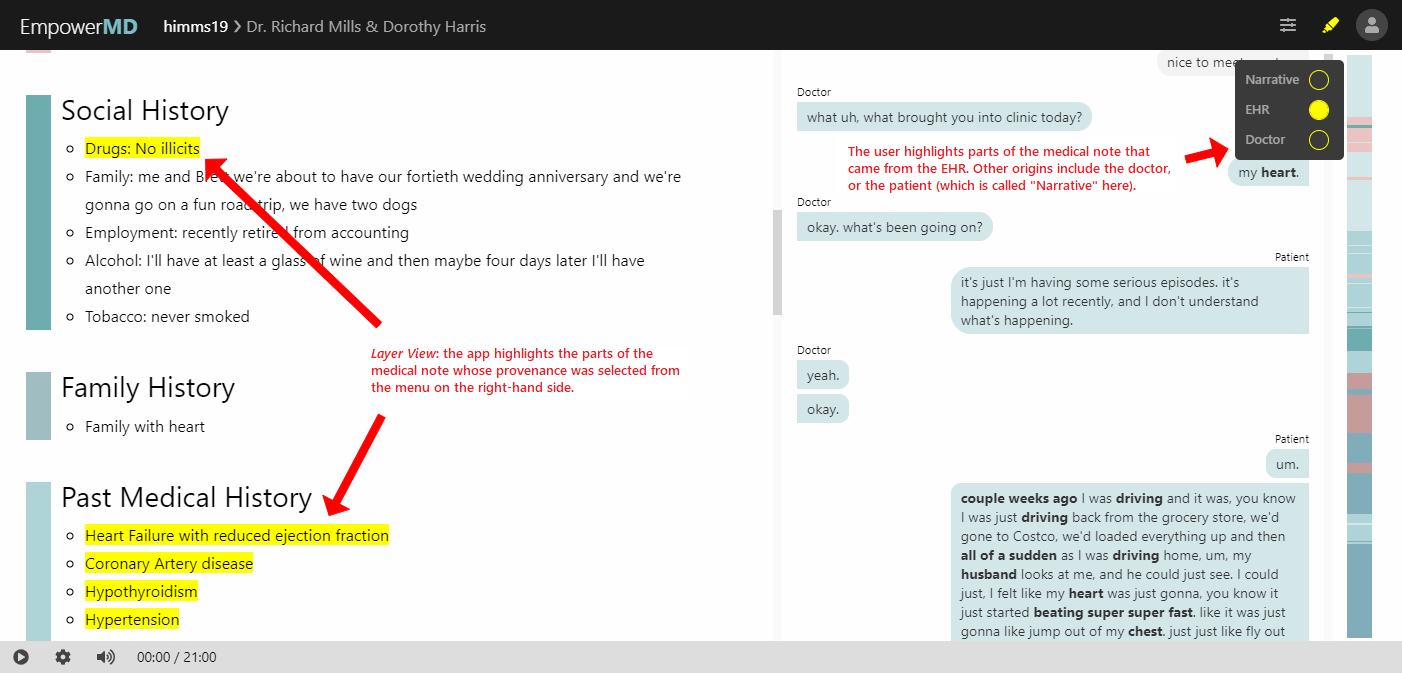Screen dimensions: 1402x673
Task: Click the himms19 breadcrumb link
Action: (194, 26)
